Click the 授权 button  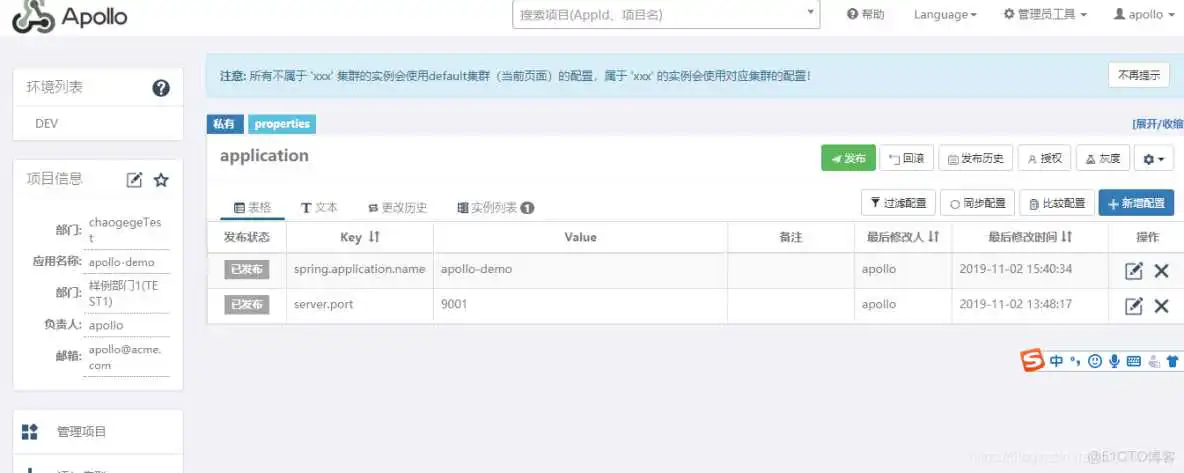coord(1044,159)
